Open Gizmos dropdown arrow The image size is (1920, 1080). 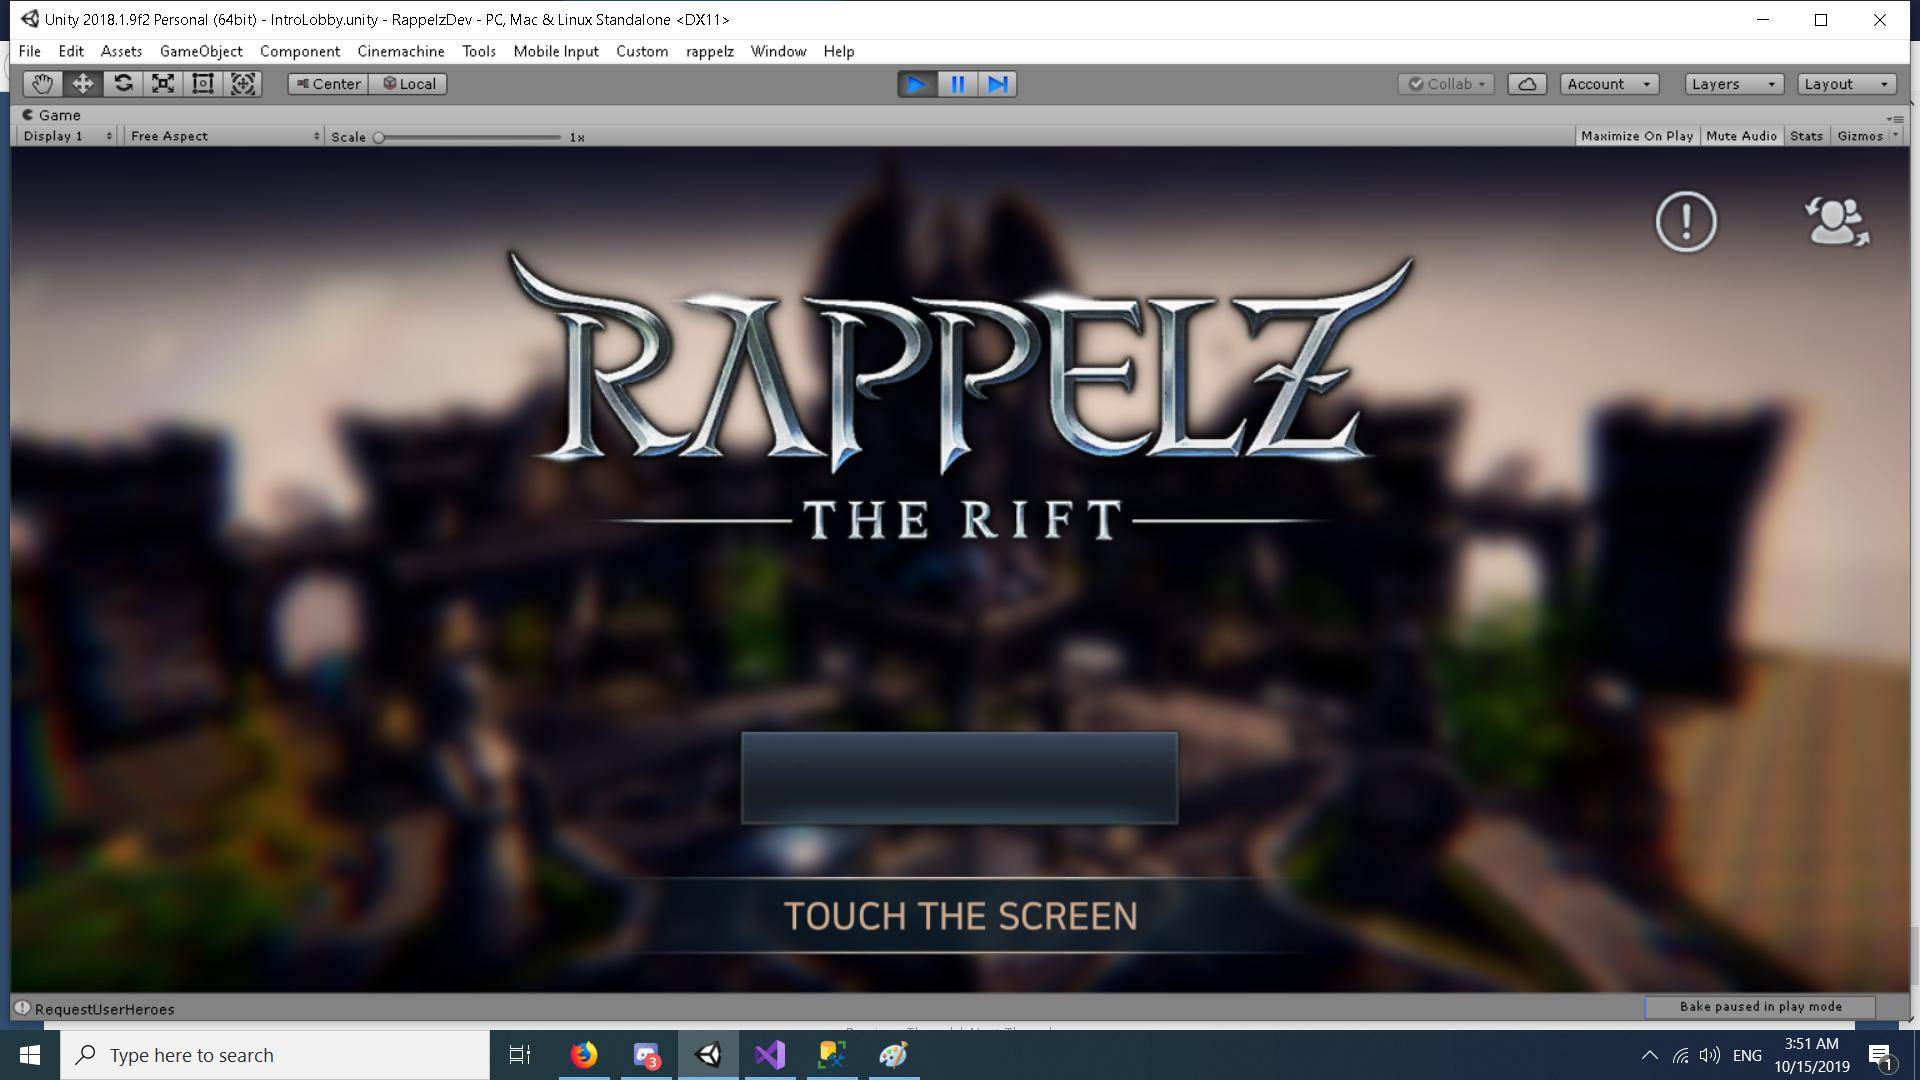(1895, 136)
